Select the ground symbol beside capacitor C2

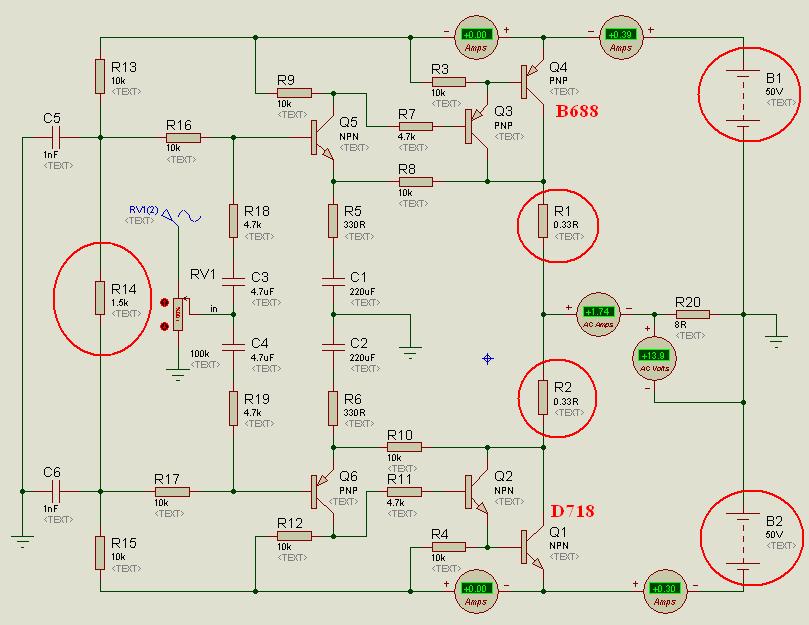pyautogui.click(x=410, y=353)
